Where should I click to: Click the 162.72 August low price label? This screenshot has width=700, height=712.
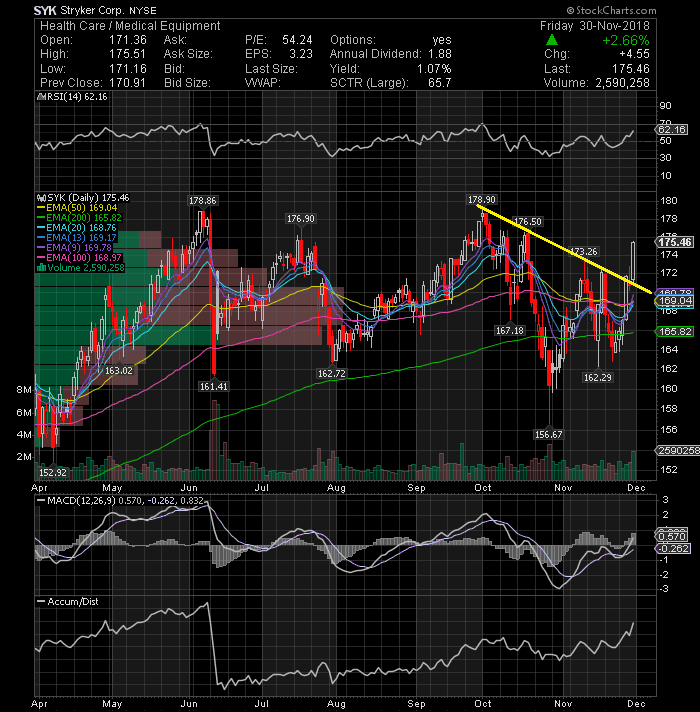click(x=332, y=373)
